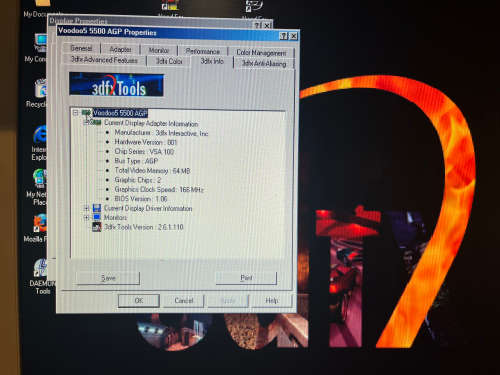The image size is (500, 375).
Task: Click the Print button
Action: tap(246, 278)
